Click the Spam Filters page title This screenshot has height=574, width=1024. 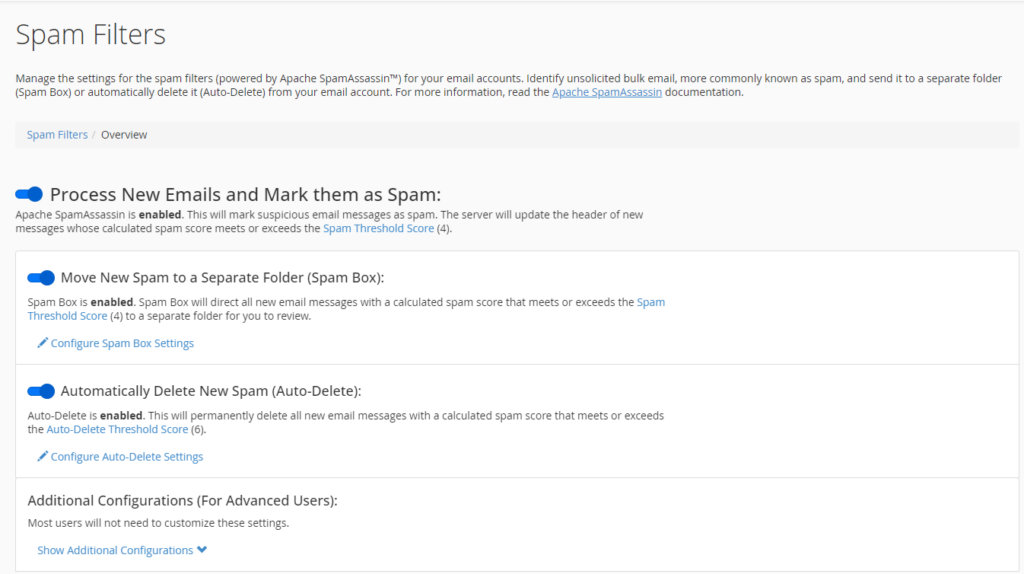pos(91,35)
